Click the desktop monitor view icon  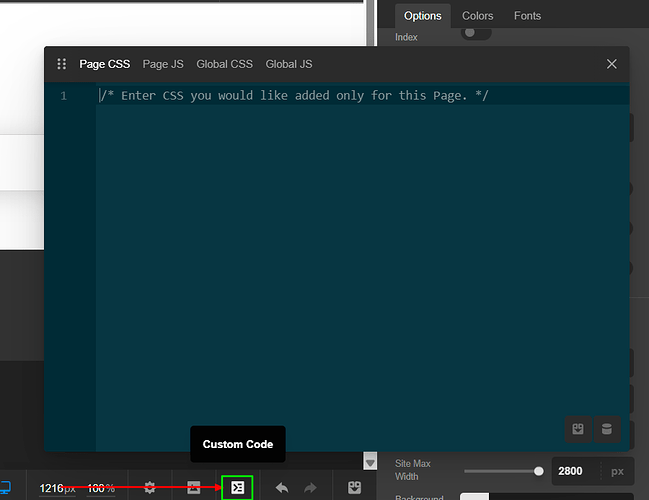click(5, 488)
